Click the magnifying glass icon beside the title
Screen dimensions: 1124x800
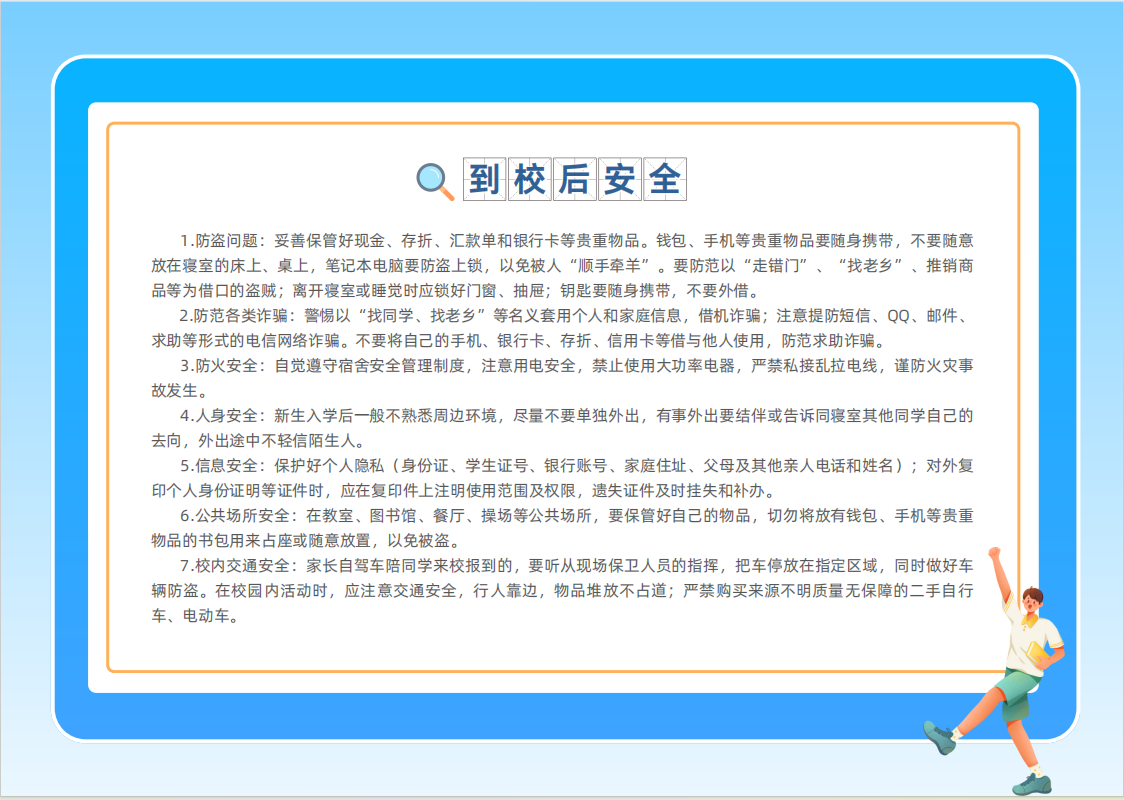[x=435, y=181]
